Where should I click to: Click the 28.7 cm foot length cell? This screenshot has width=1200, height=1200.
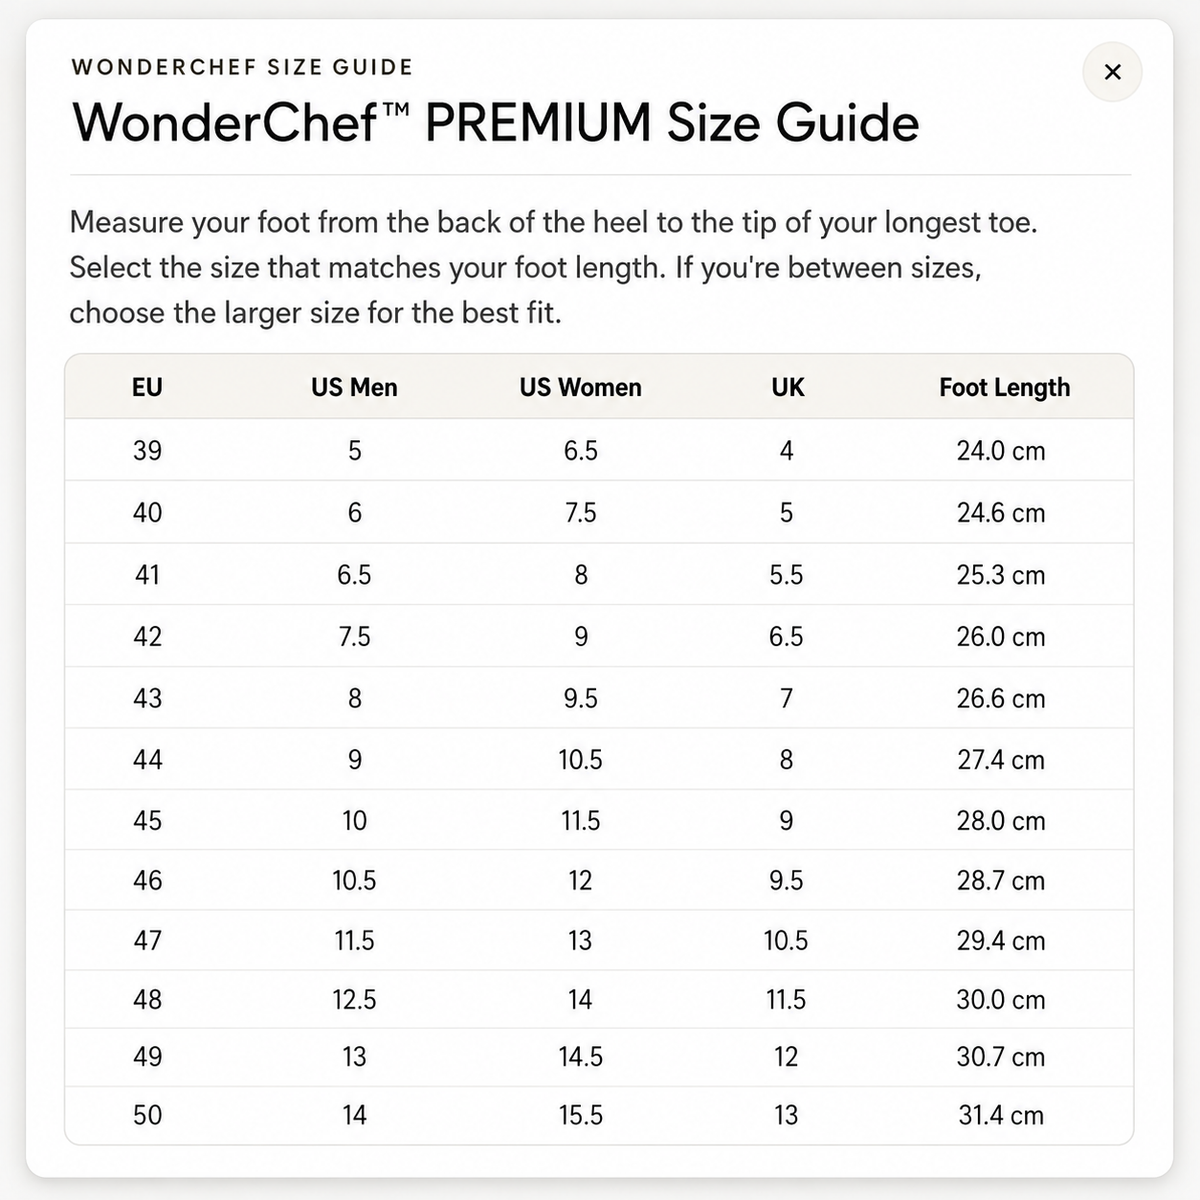pyautogui.click(x=1000, y=880)
